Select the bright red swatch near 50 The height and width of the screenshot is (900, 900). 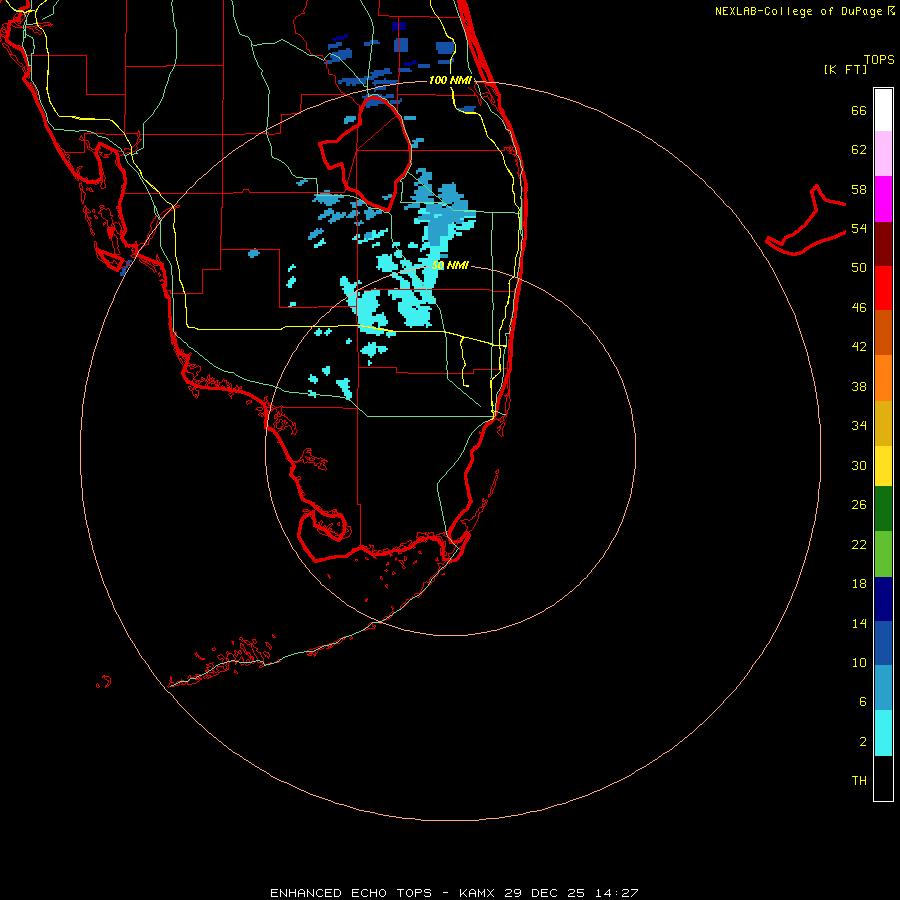(x=883, y=288)
